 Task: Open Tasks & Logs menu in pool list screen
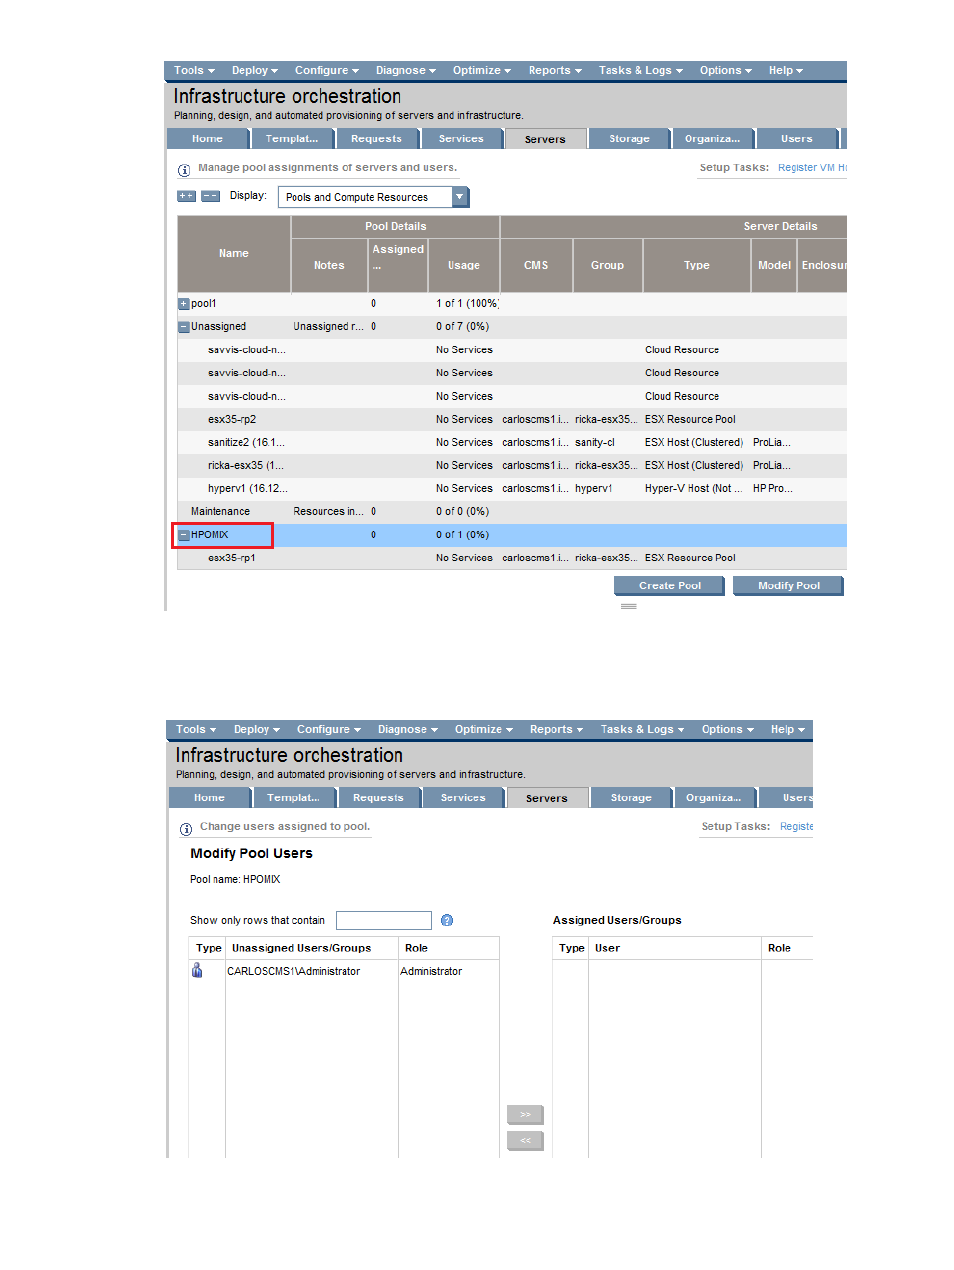point(641,71)
